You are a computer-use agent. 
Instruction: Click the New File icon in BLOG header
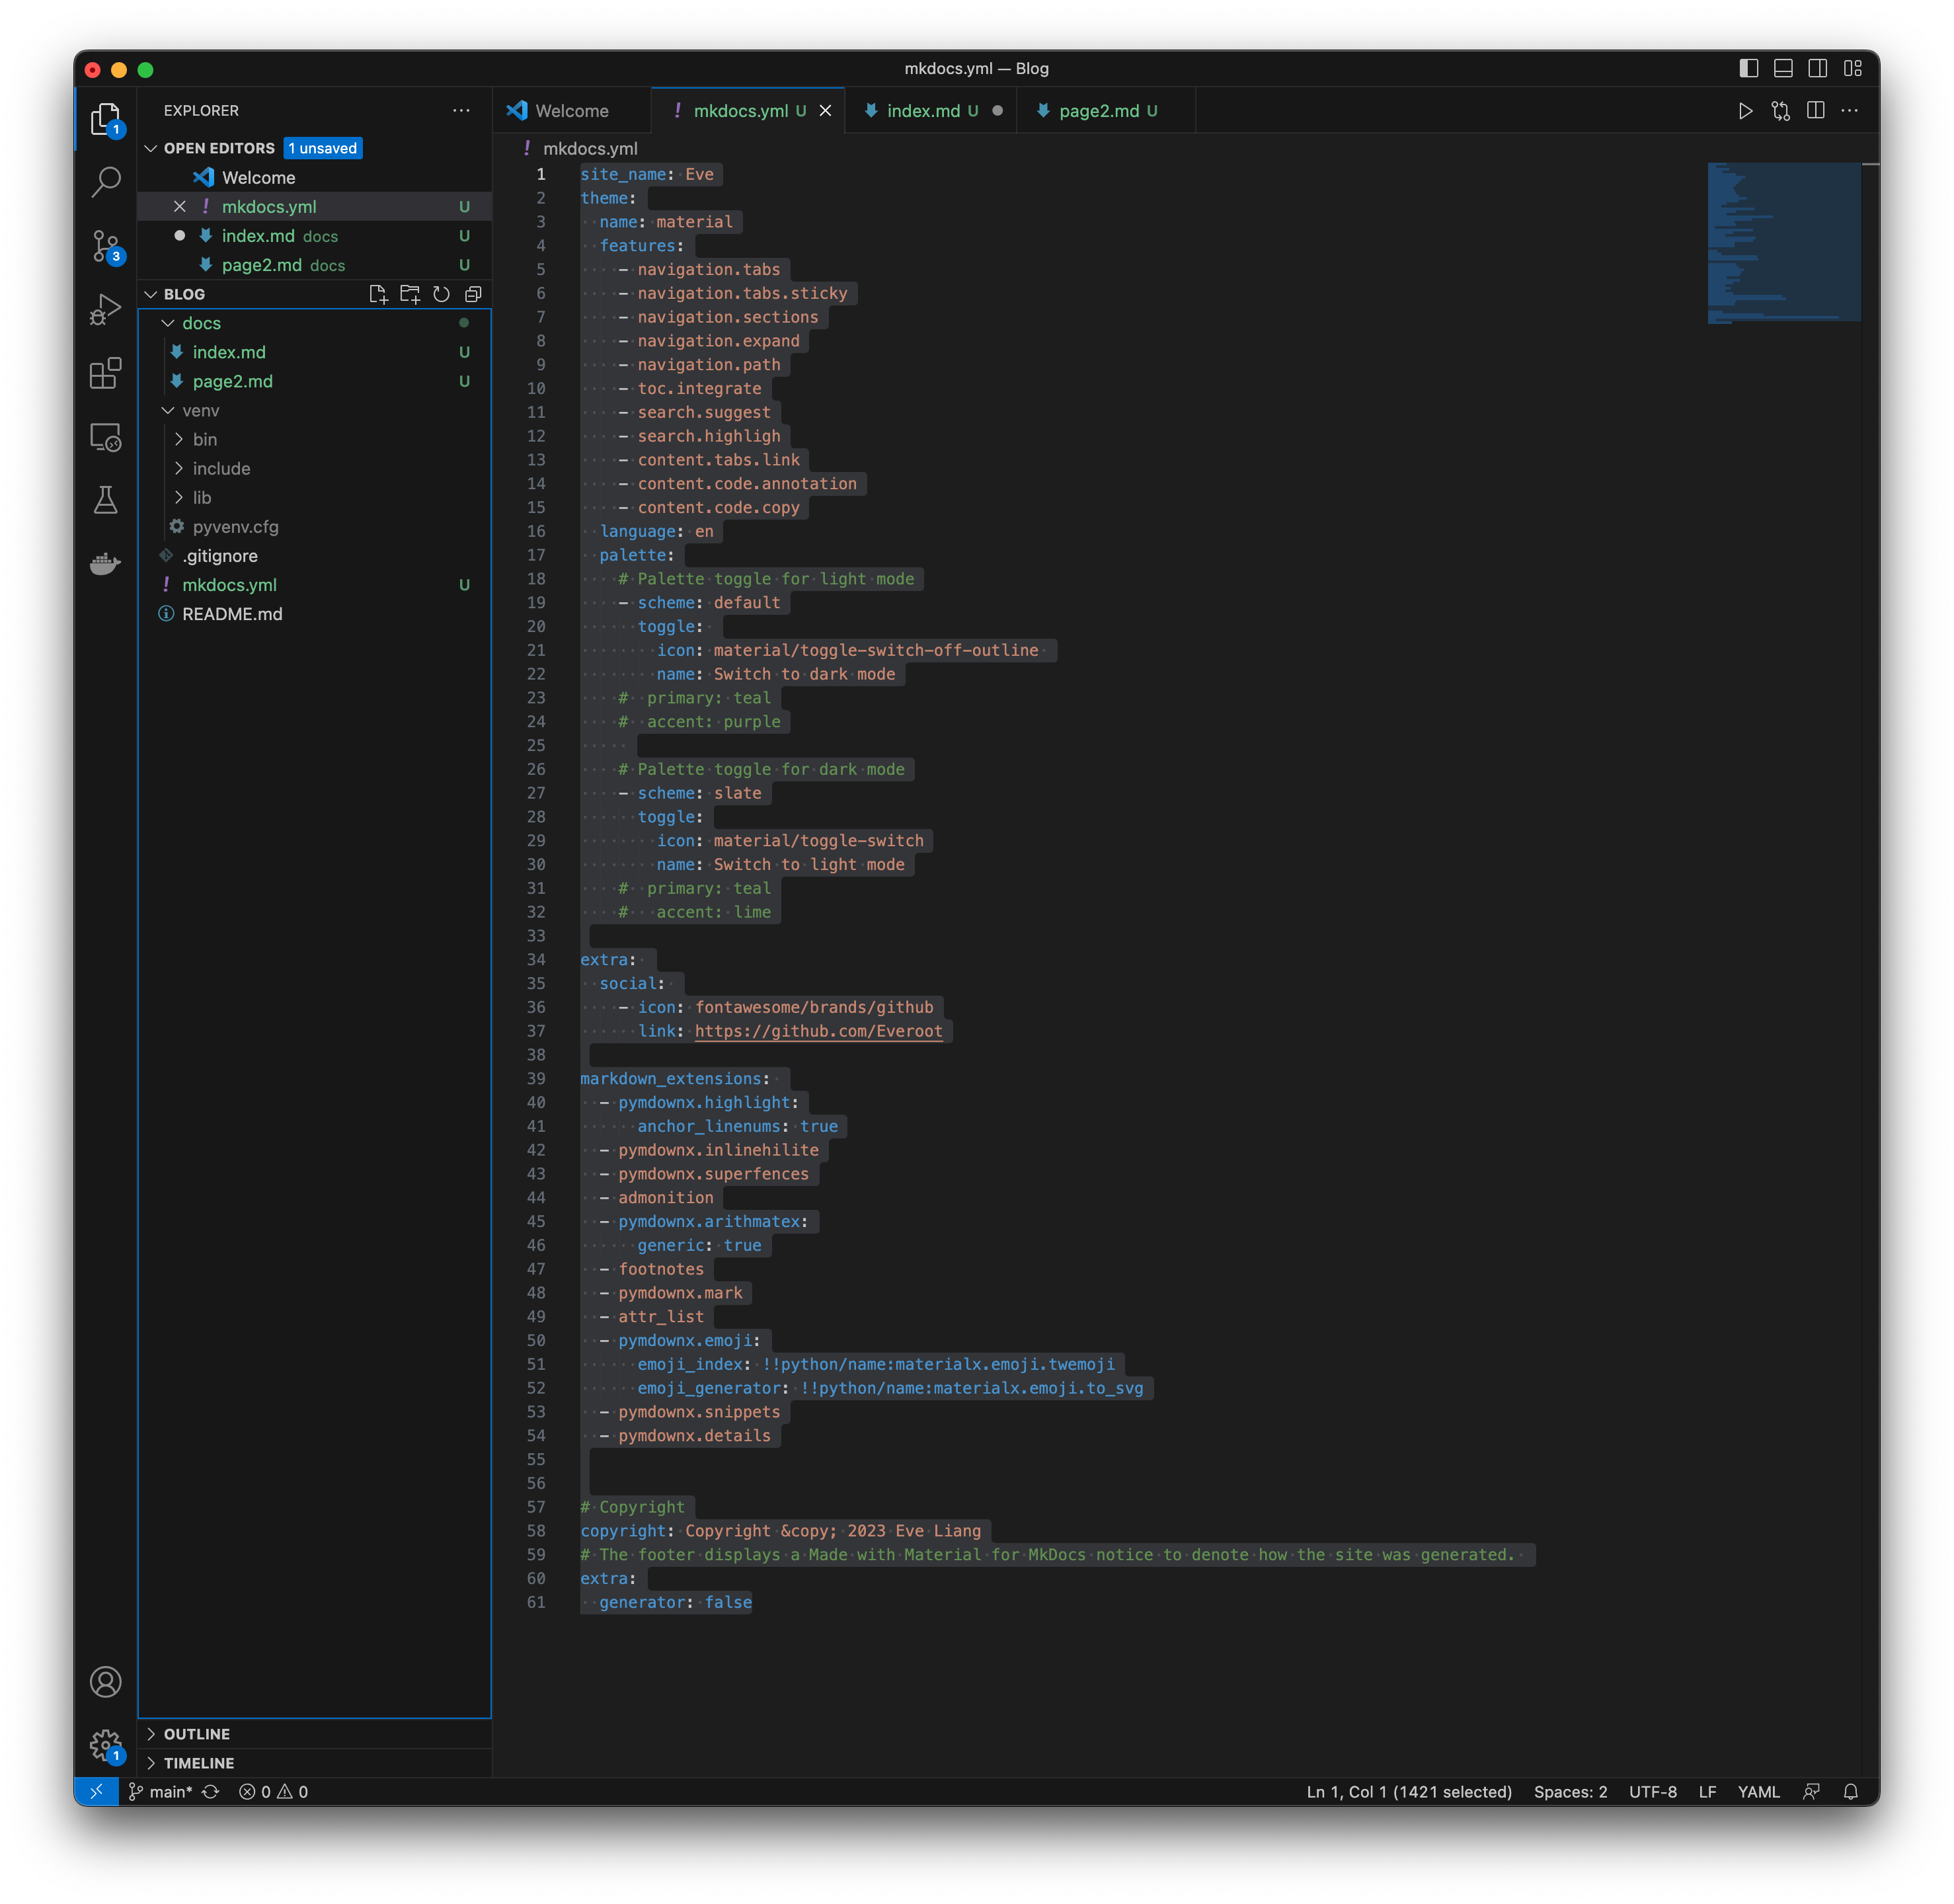[378, 294]
